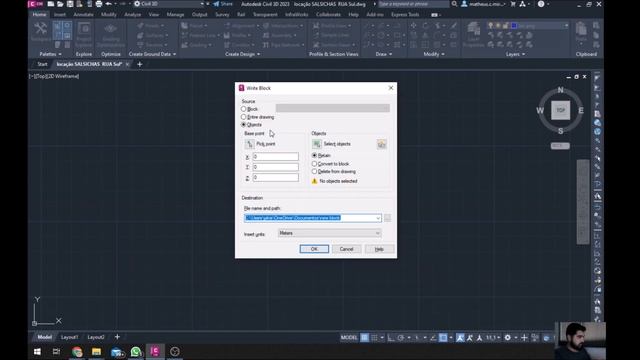Click the Z base point field
The width and height of the screenshot is (640, 360).
[276, 178]
